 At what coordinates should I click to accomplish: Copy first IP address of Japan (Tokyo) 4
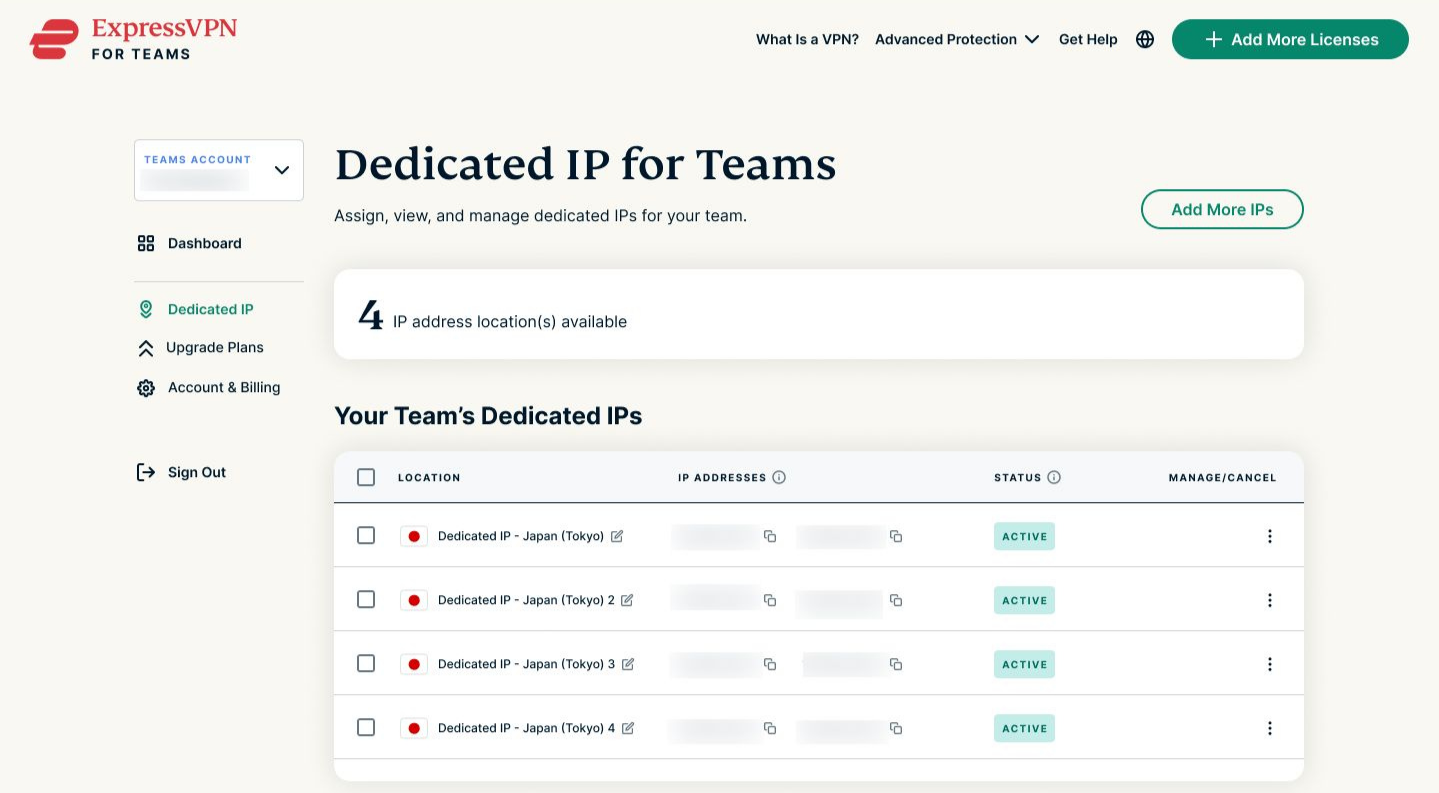point(770,728)
